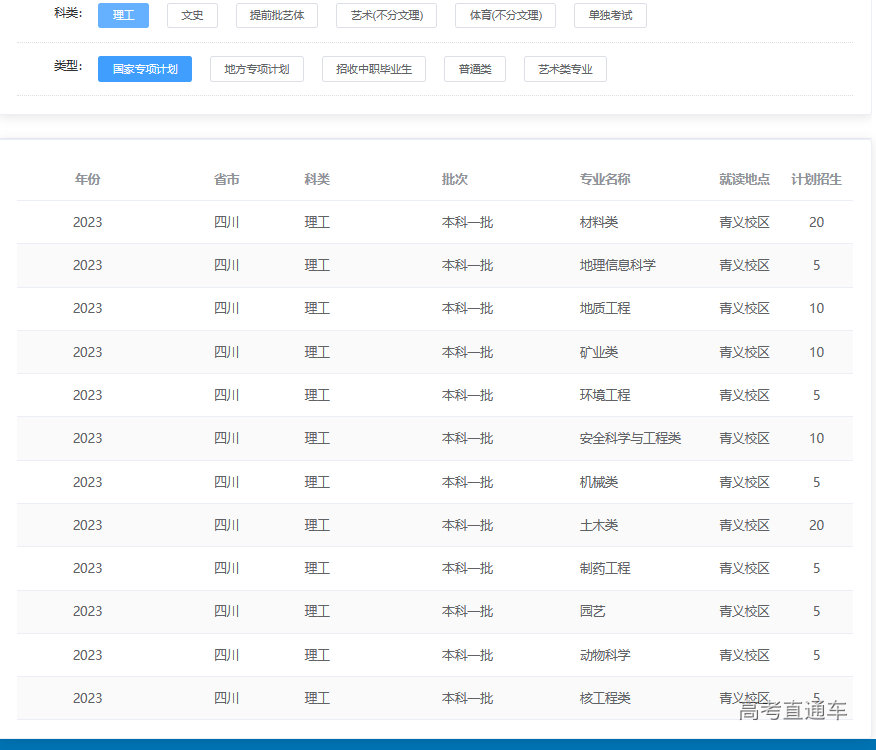Click the 动物科学 major entry

click(x=605, y=655)
